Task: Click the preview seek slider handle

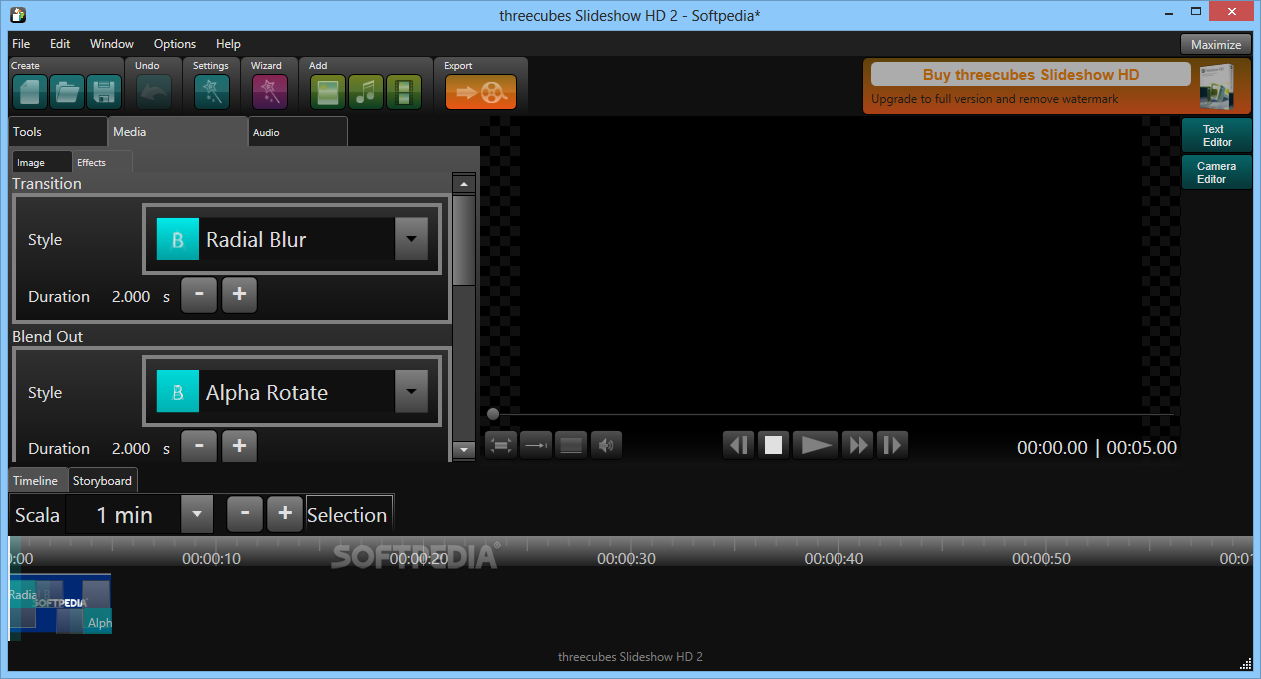Action: (x=493, y=413)
